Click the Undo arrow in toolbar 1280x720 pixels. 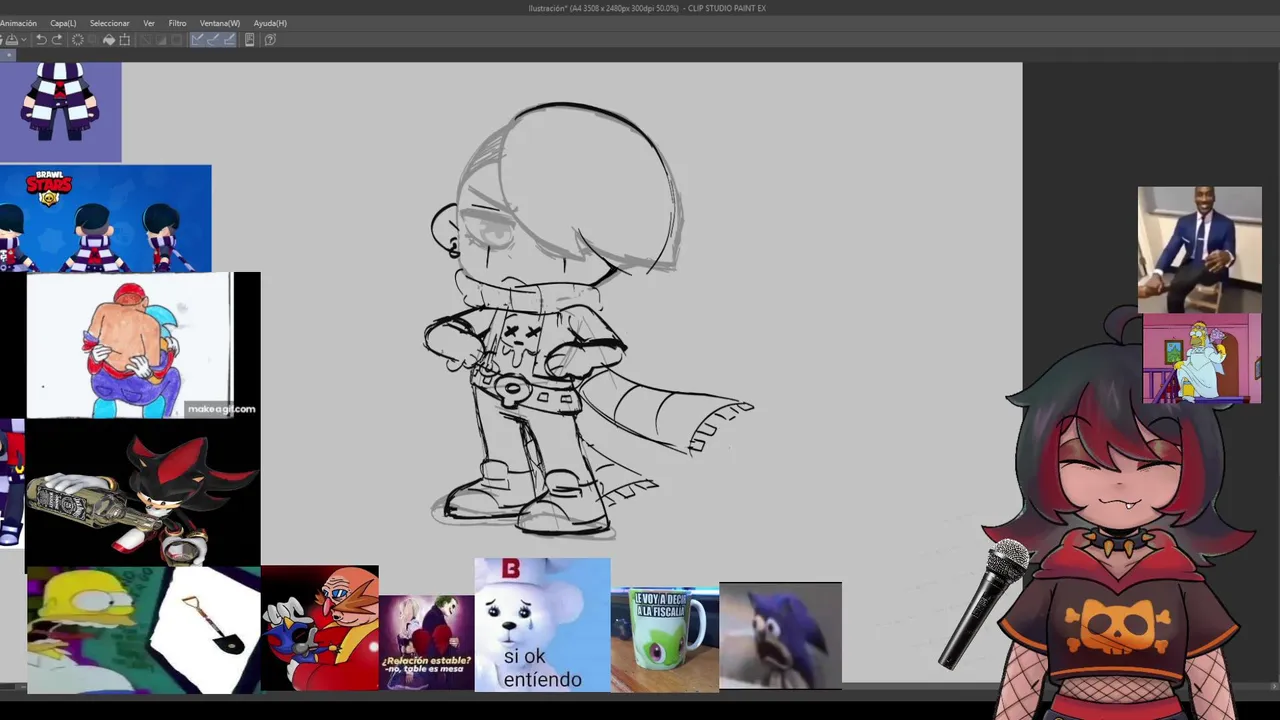[41, 40]
